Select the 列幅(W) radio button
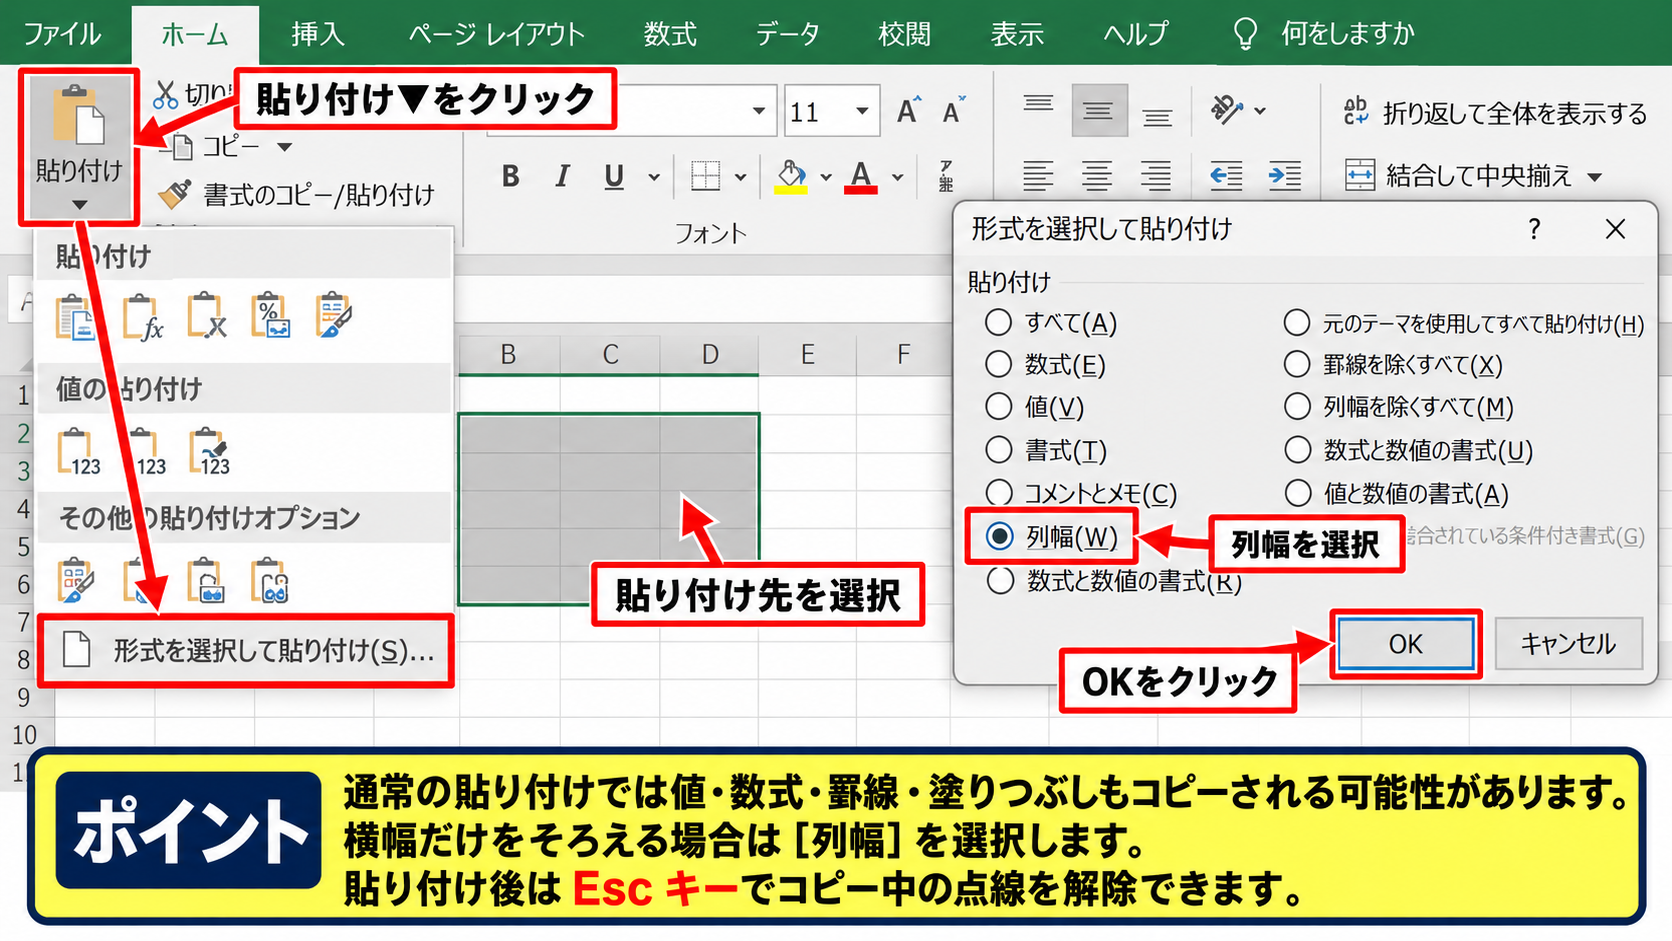1672x941 pixels. [998, 537]
